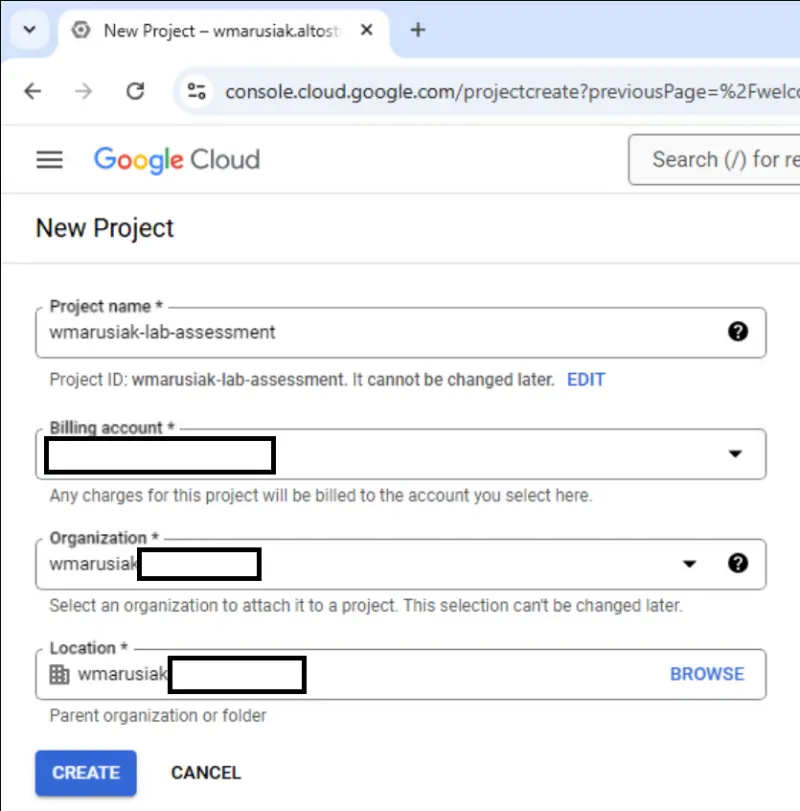Open the Google Cloud navigation menu
This screenshot has height=811, width=800.
pos(49,159)
